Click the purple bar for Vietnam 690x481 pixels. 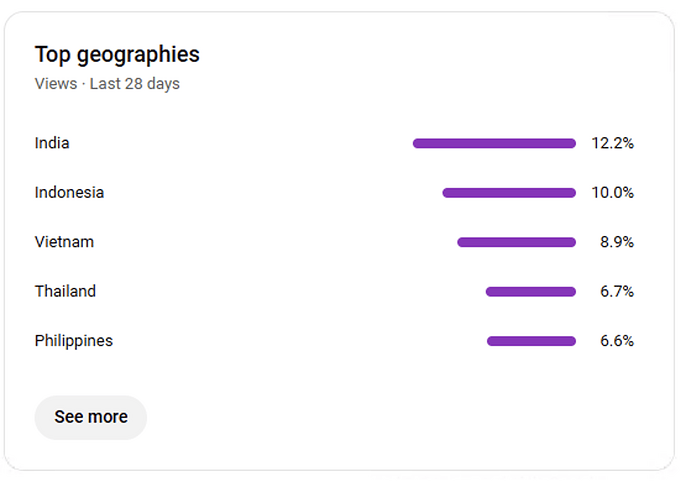[x=516, y=242]
